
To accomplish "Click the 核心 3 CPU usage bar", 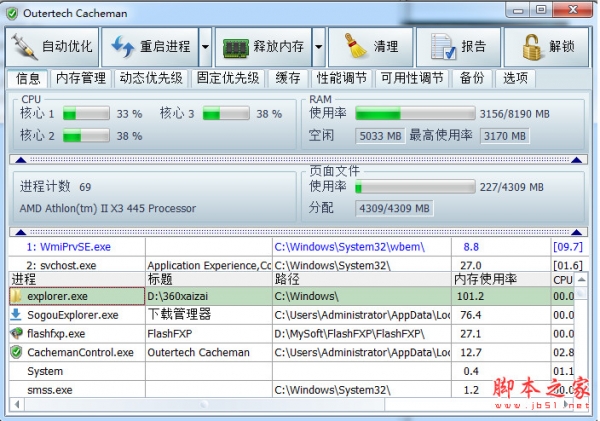I will [226, 114].
